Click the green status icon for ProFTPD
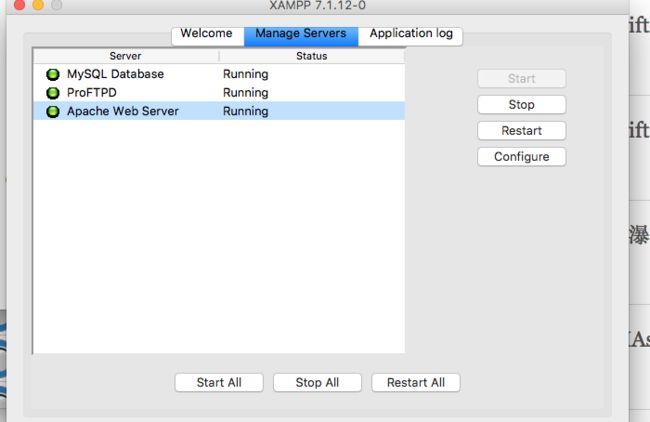Image resolution: width=650 pixels, height=422 pixels. tap(53, 93)
